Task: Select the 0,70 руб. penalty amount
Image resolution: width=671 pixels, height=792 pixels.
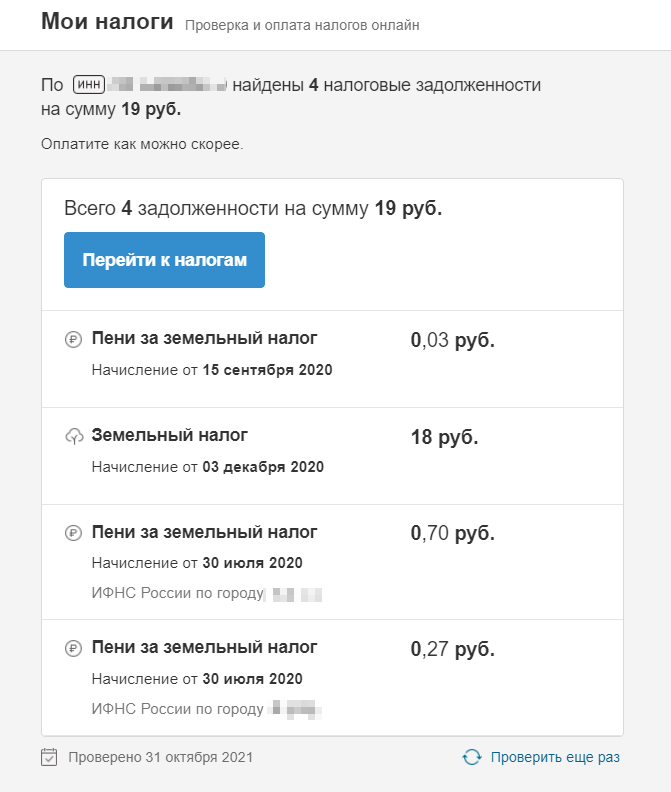Action: (x=452, y=534)
